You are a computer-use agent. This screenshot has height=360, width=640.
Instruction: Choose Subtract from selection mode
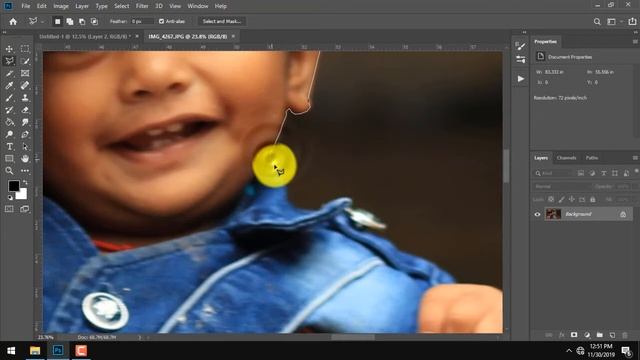(82, 21)
